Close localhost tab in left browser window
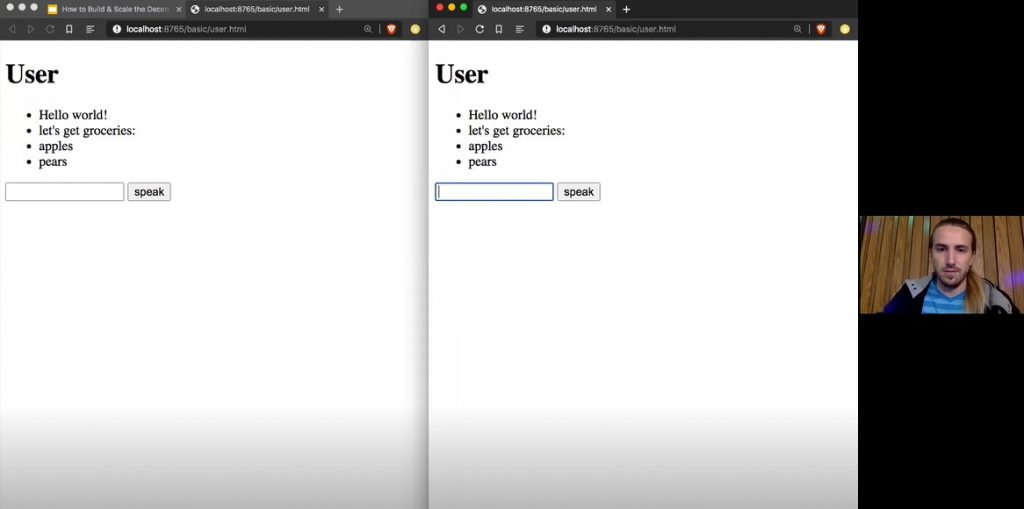 pos(321,9)
